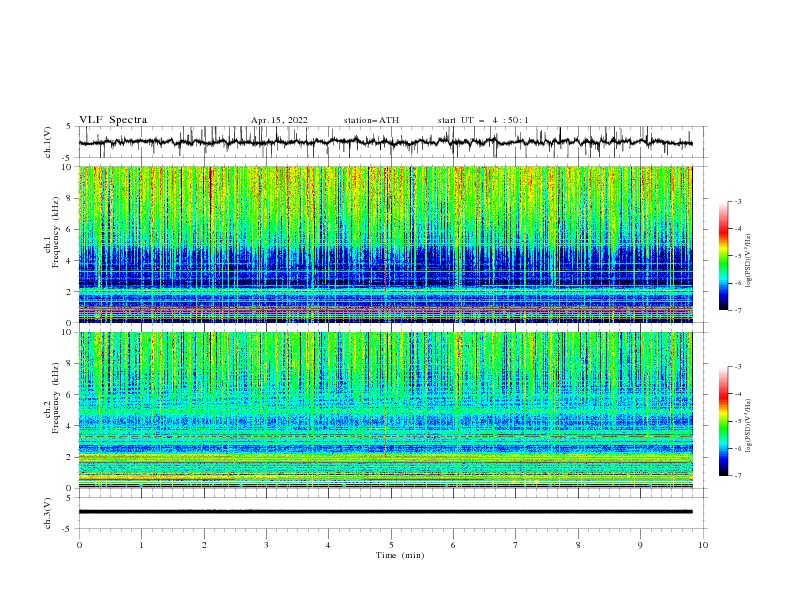This screenshot has height=612, width=792.
Task: Click ch.2 color bar "log(PSD)(V²/Hz)" caption
Action: (x=749, y=426)
